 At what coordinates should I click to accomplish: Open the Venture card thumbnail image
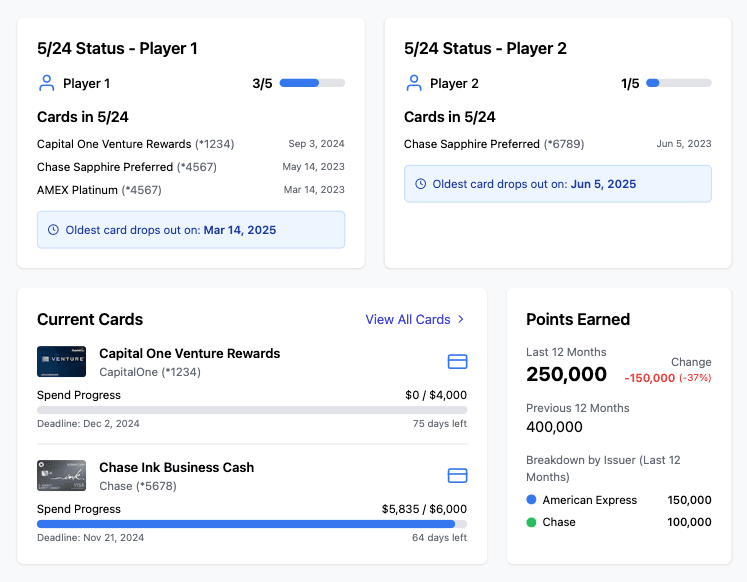pyautogui.click(x=61, y=361)
